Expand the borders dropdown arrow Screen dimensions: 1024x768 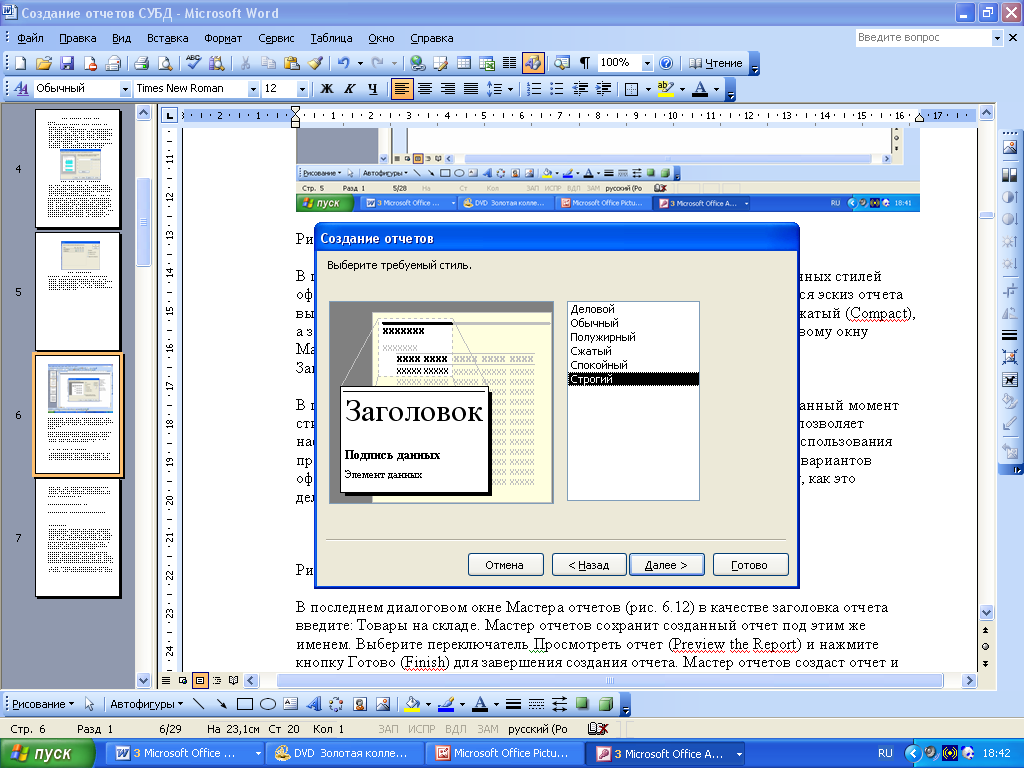point(648,89)
